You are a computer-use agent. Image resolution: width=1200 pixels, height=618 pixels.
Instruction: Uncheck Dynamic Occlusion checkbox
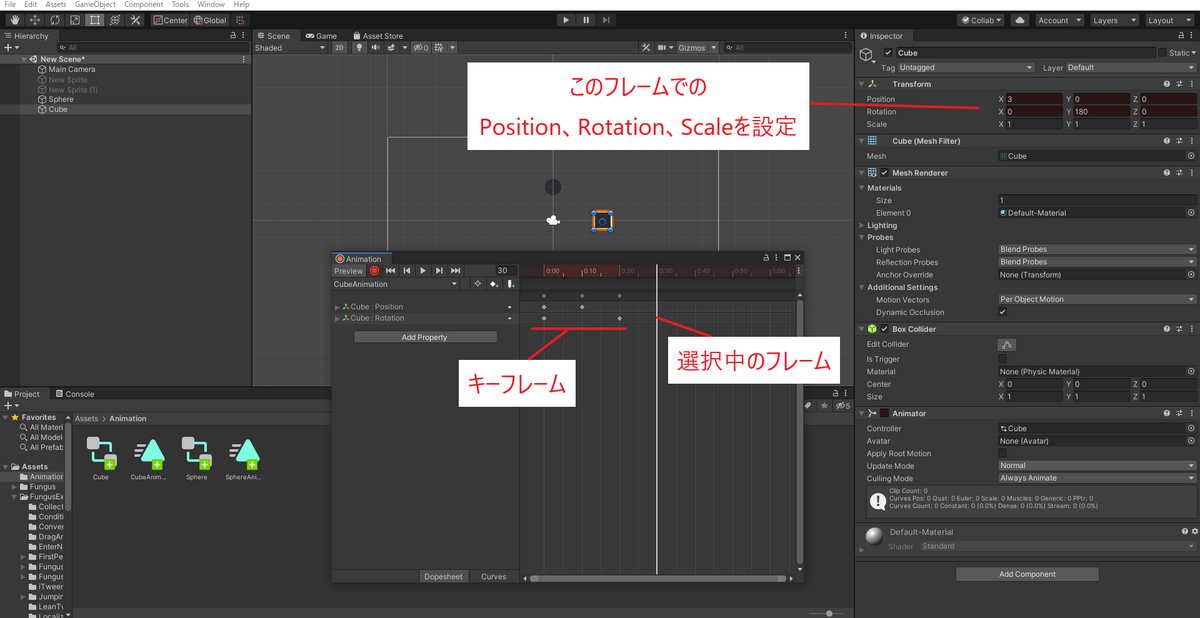coord(1003,312)
